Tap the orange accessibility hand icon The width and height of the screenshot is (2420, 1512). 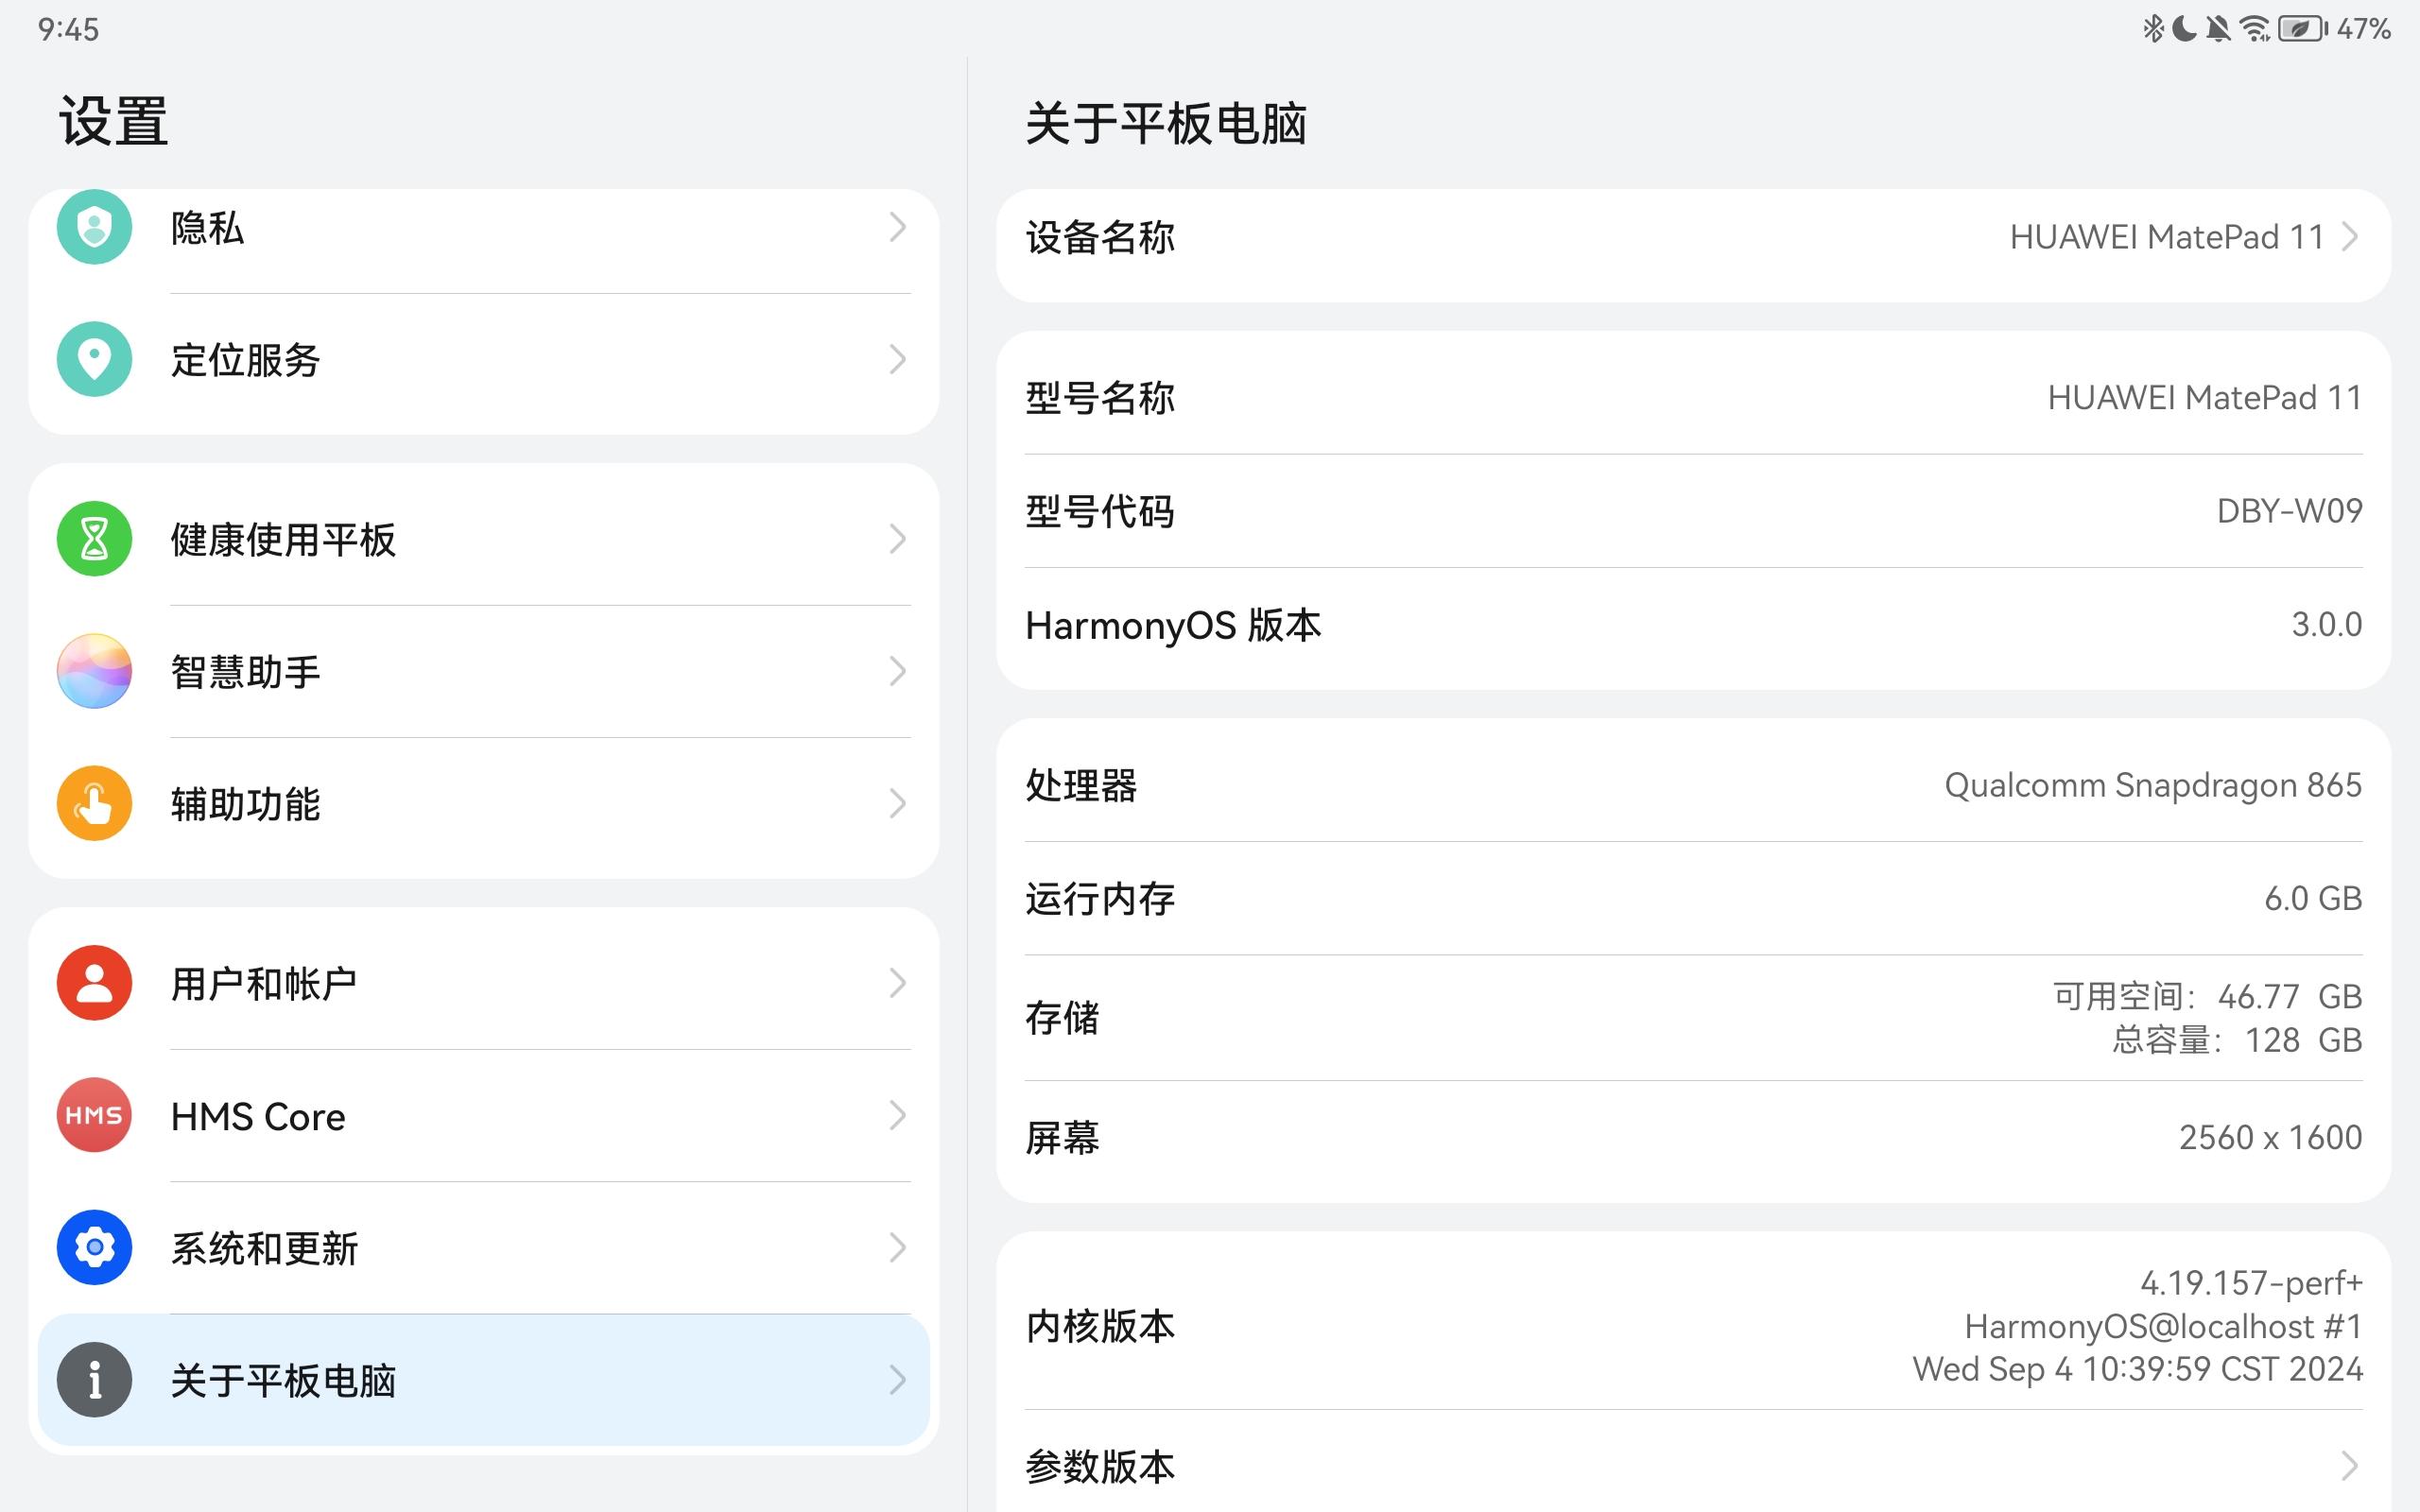(x=94, y=803)
